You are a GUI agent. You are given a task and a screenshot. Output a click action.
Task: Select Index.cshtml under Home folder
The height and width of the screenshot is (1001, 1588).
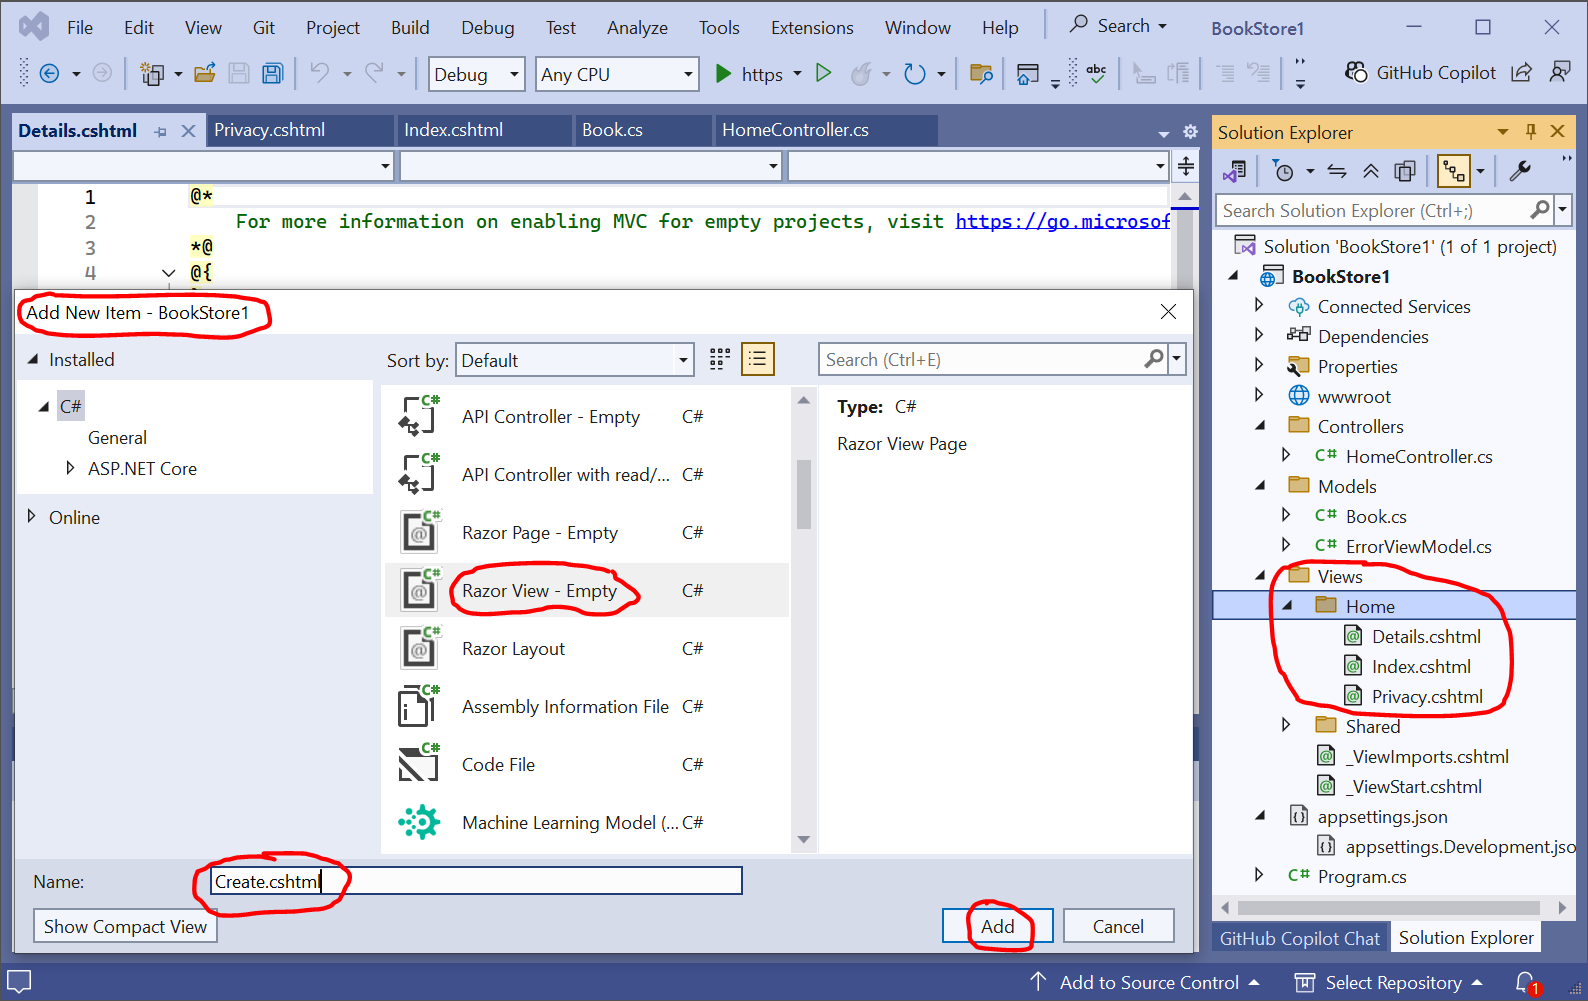1421,666
